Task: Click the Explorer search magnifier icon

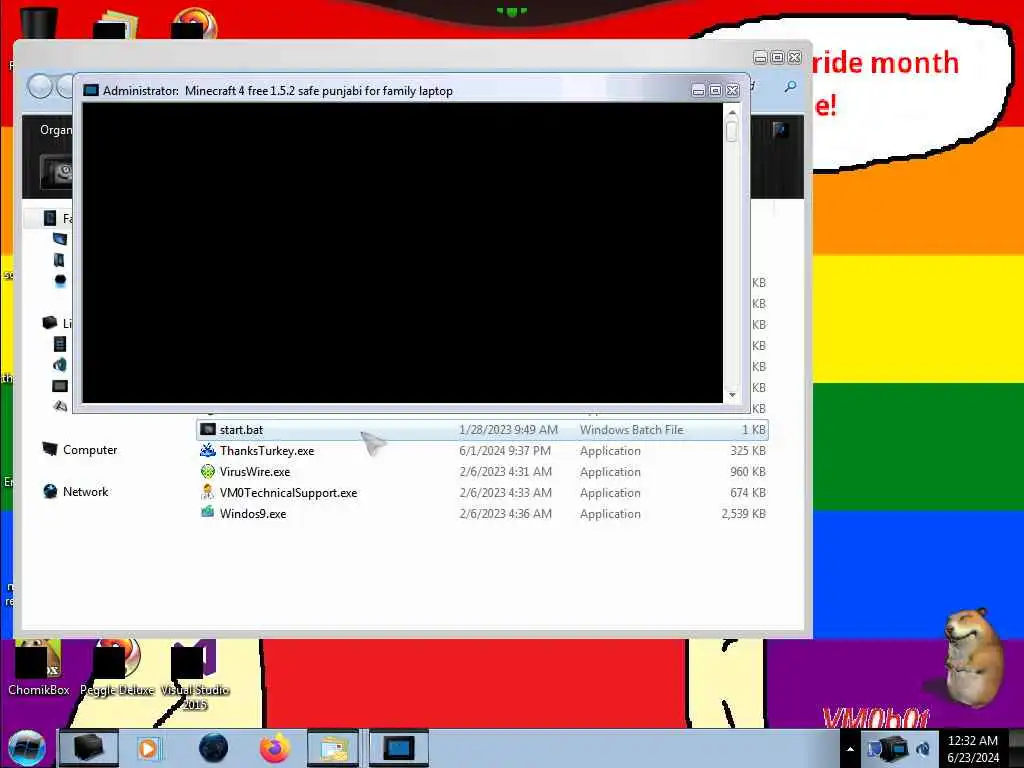Action: pos(790,86)
